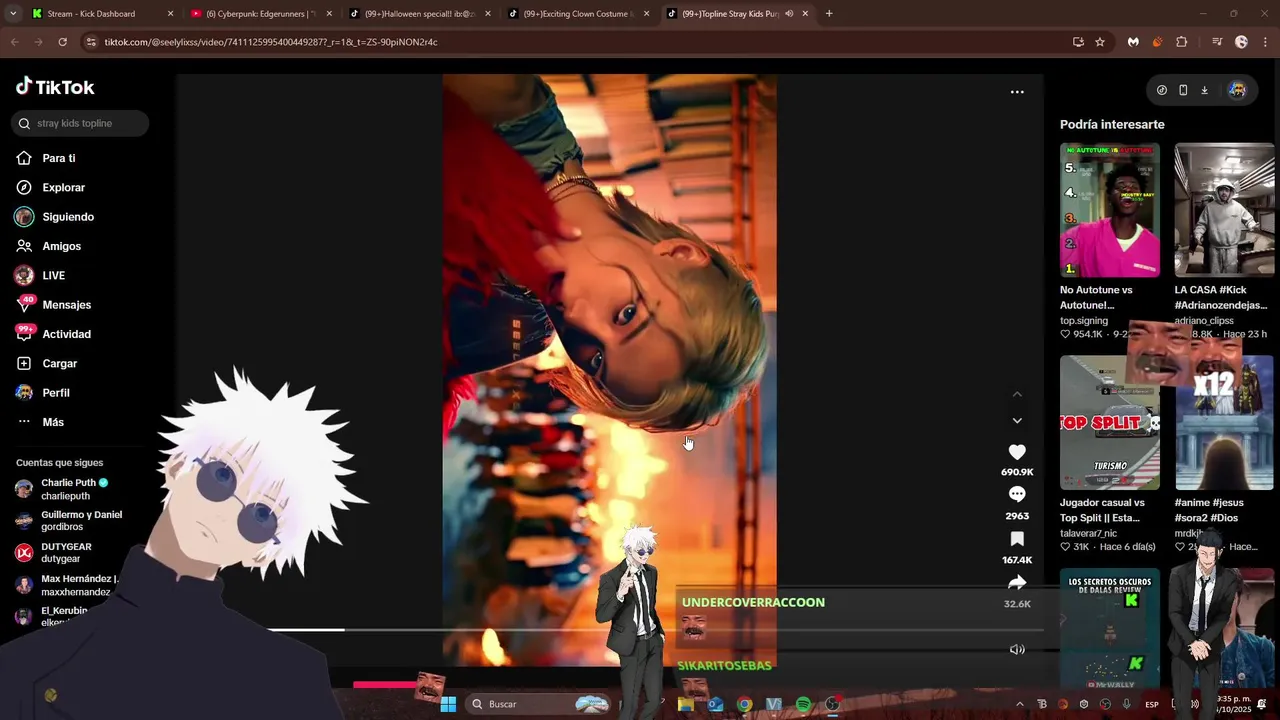
Task: Click the TikTok search field
Action: (x=80, y=123)
